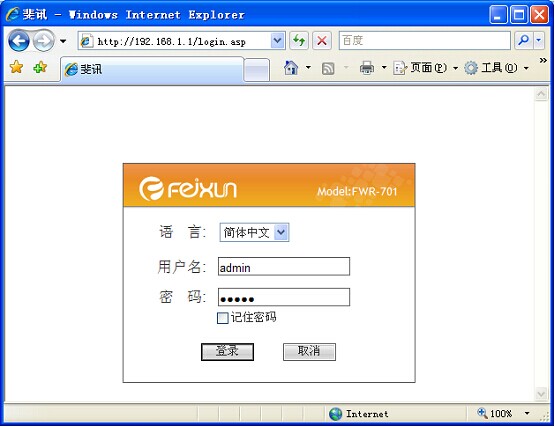The image size is (555, 427).
Task: Toggle the 记住密码 checkbox
Action: pyautogui.click(x=222, y=318)
